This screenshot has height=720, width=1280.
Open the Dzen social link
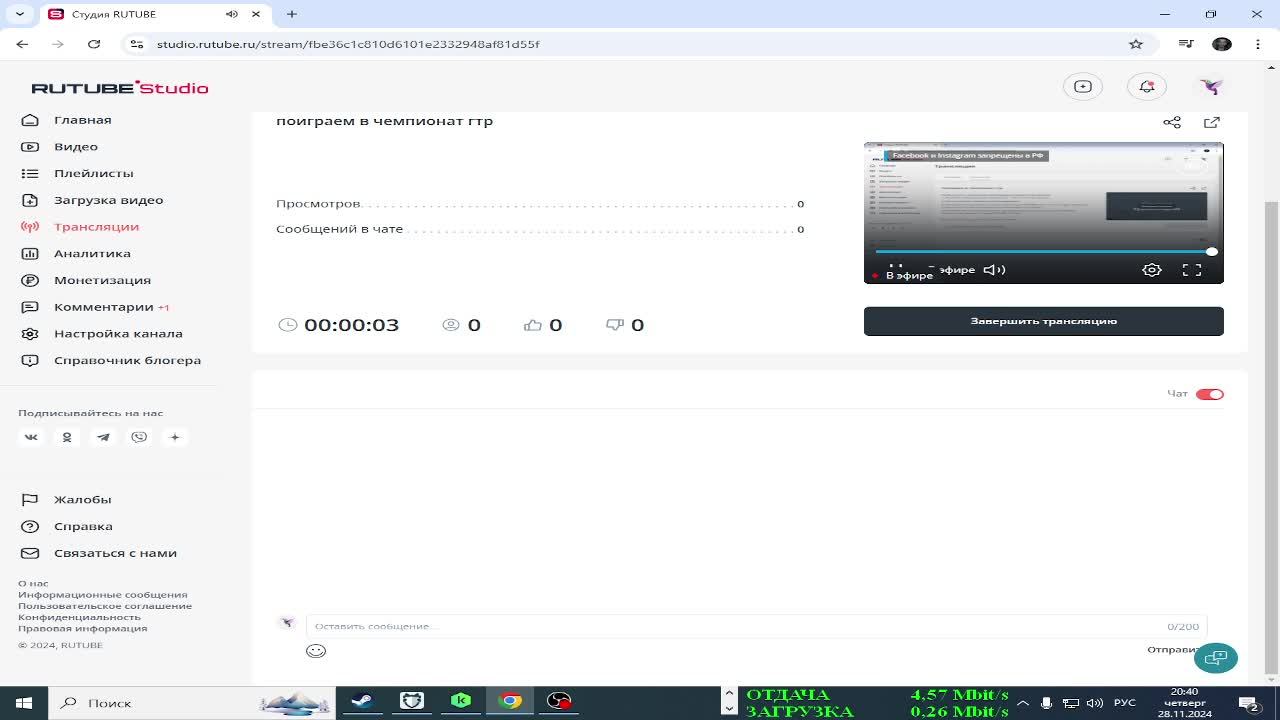click(x=175, y=437)
